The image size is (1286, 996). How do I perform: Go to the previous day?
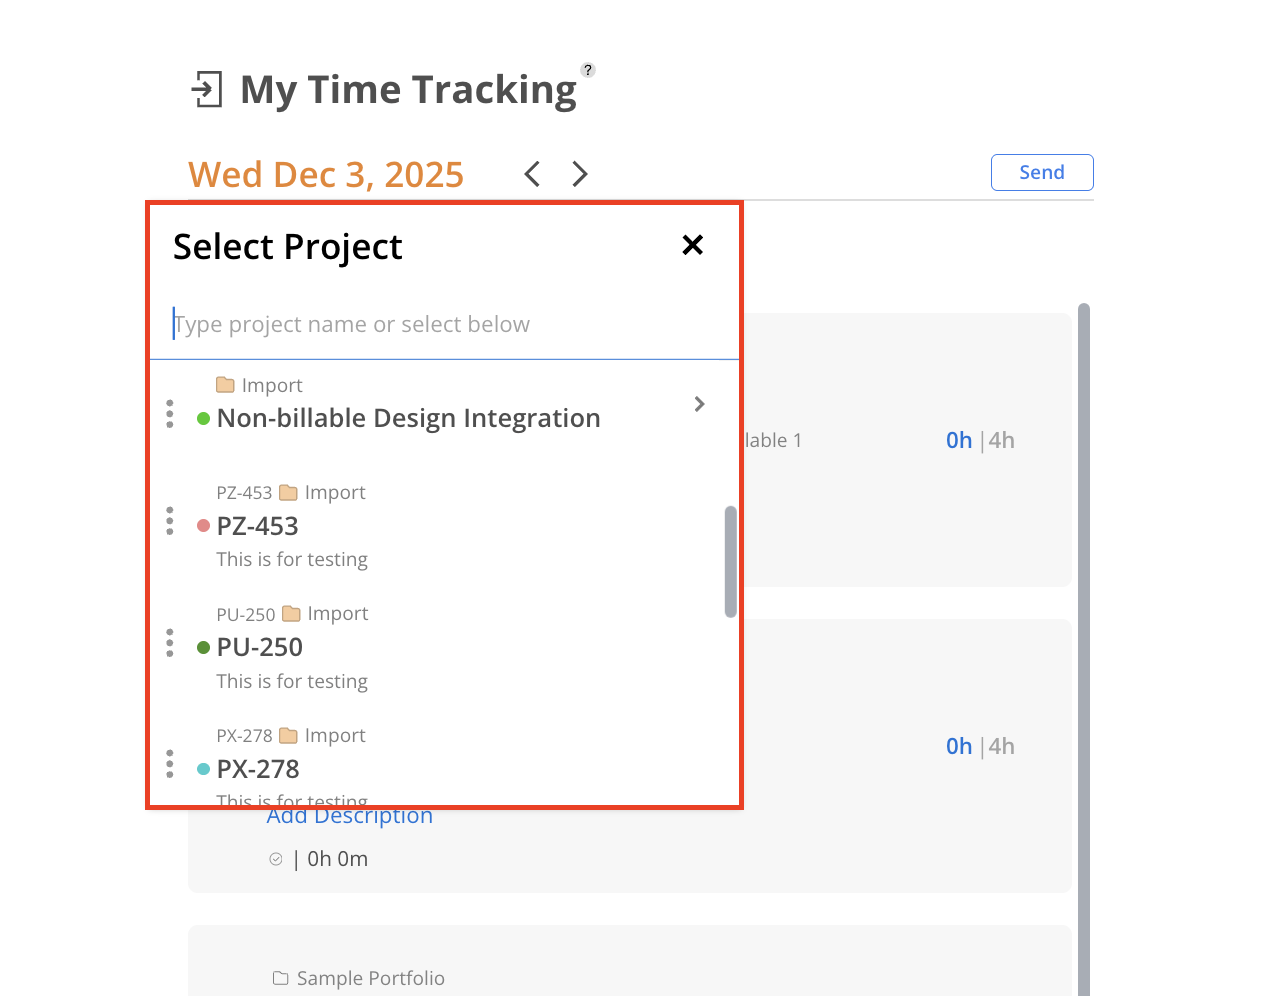click(532, 174)
